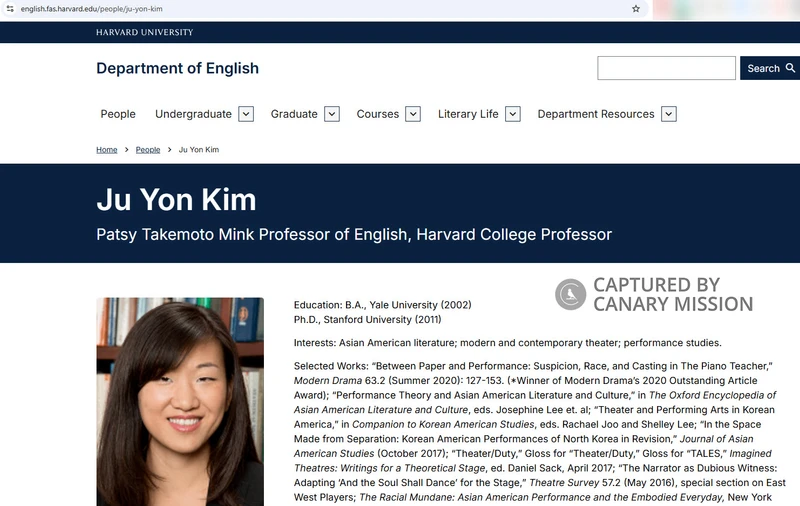Click the Ju Yon Kim page heading
800x506 pixels.
tap(176, 199)
